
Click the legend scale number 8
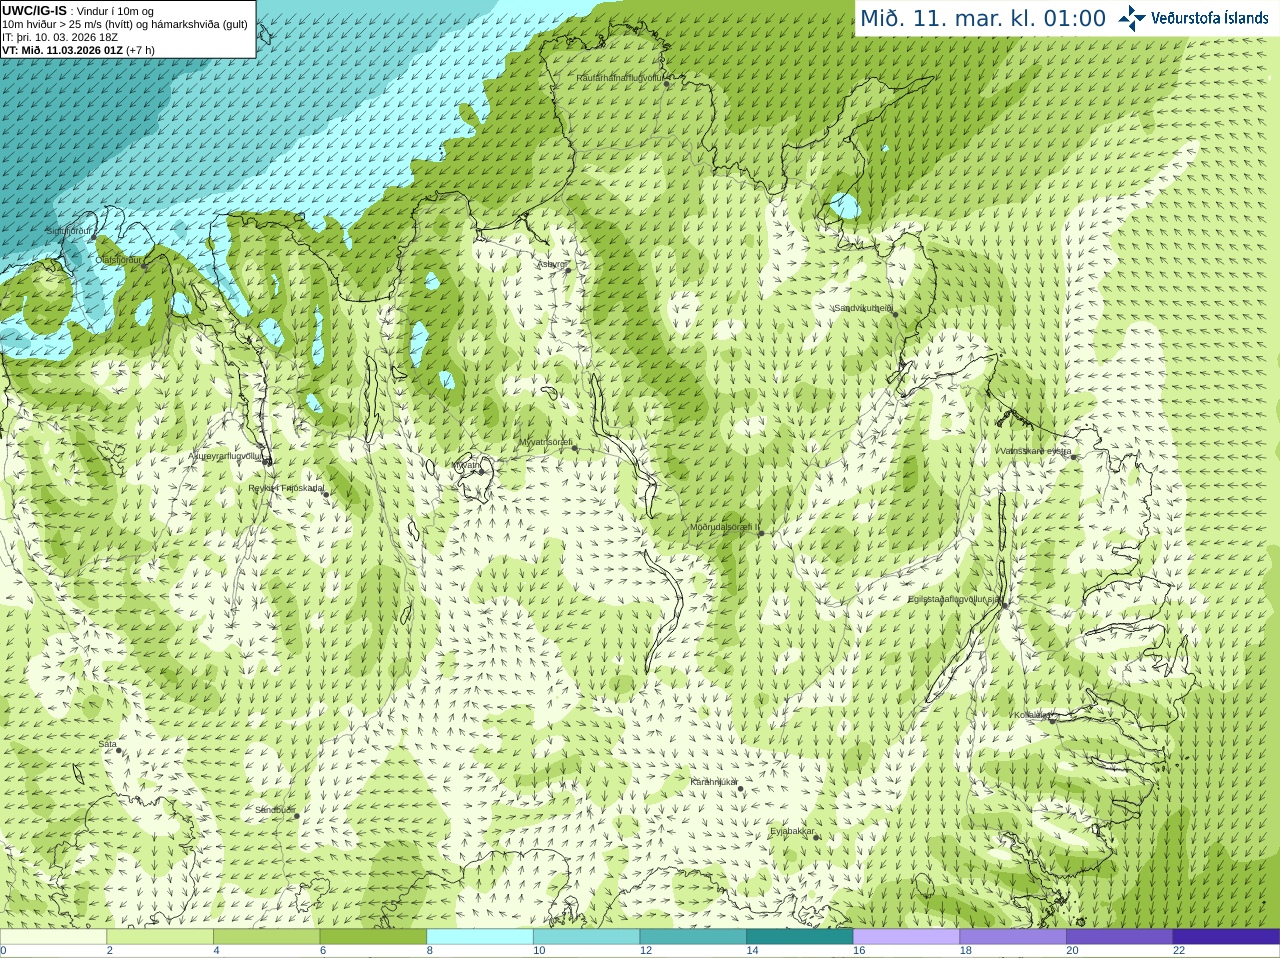(430, 951)
